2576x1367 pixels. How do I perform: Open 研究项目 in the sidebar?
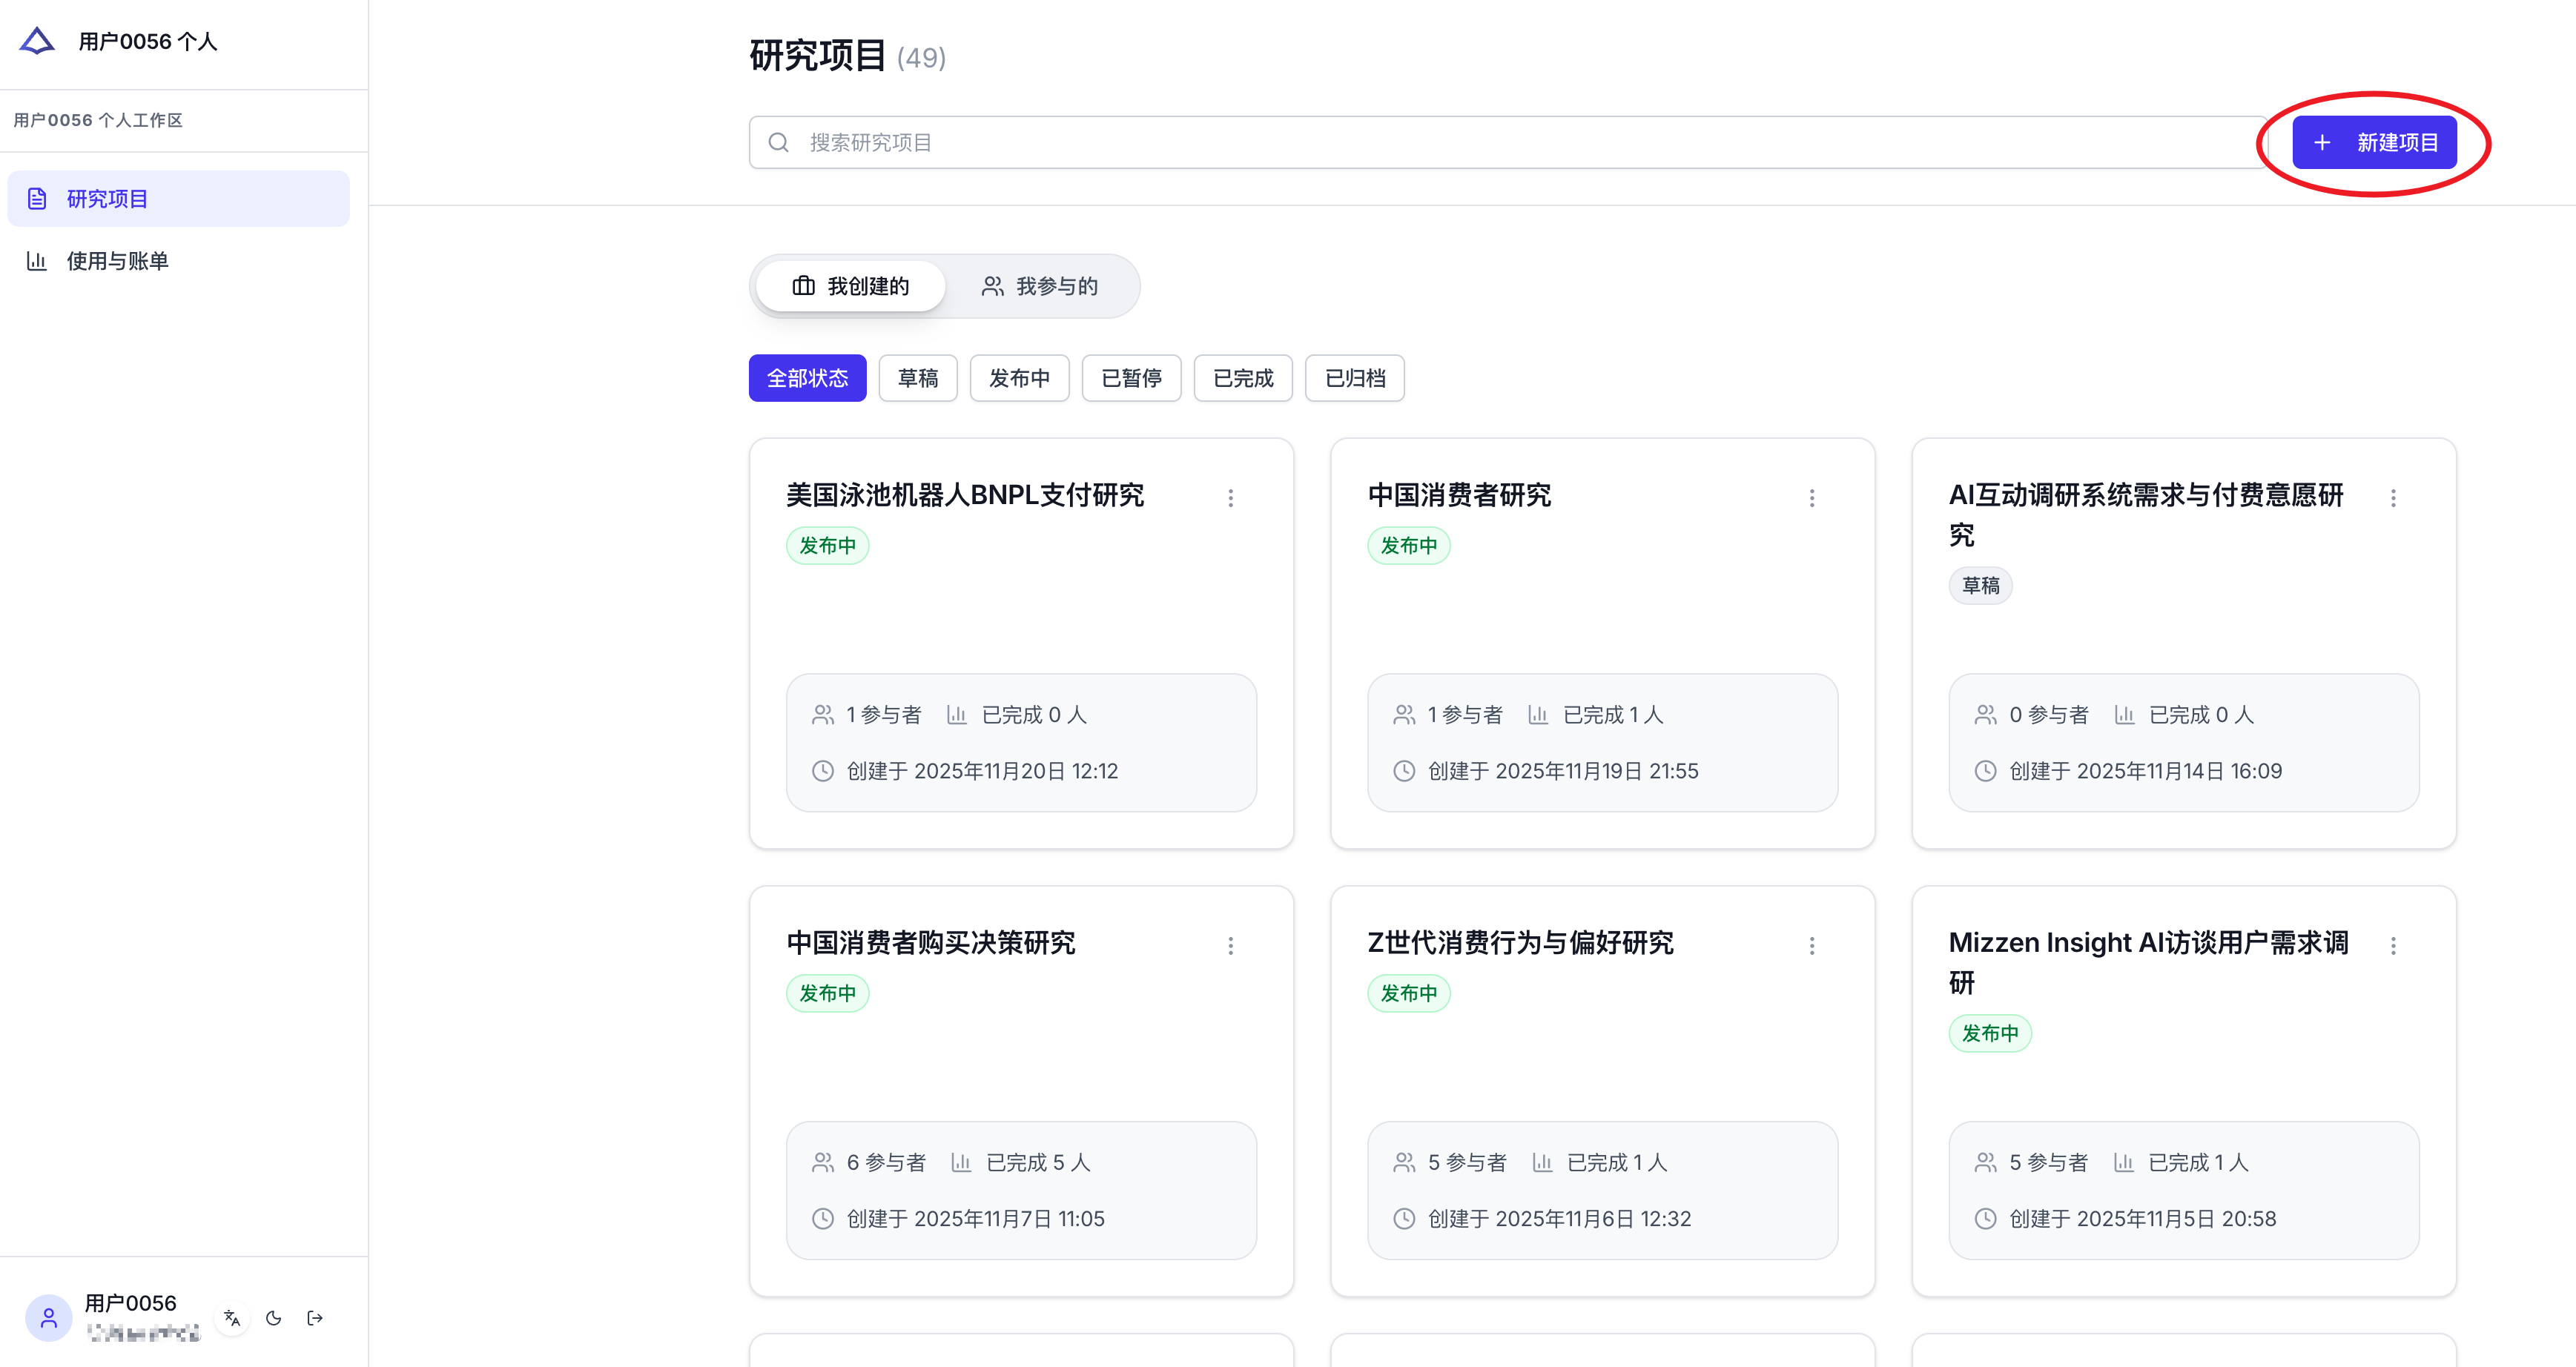coord(179,199)
